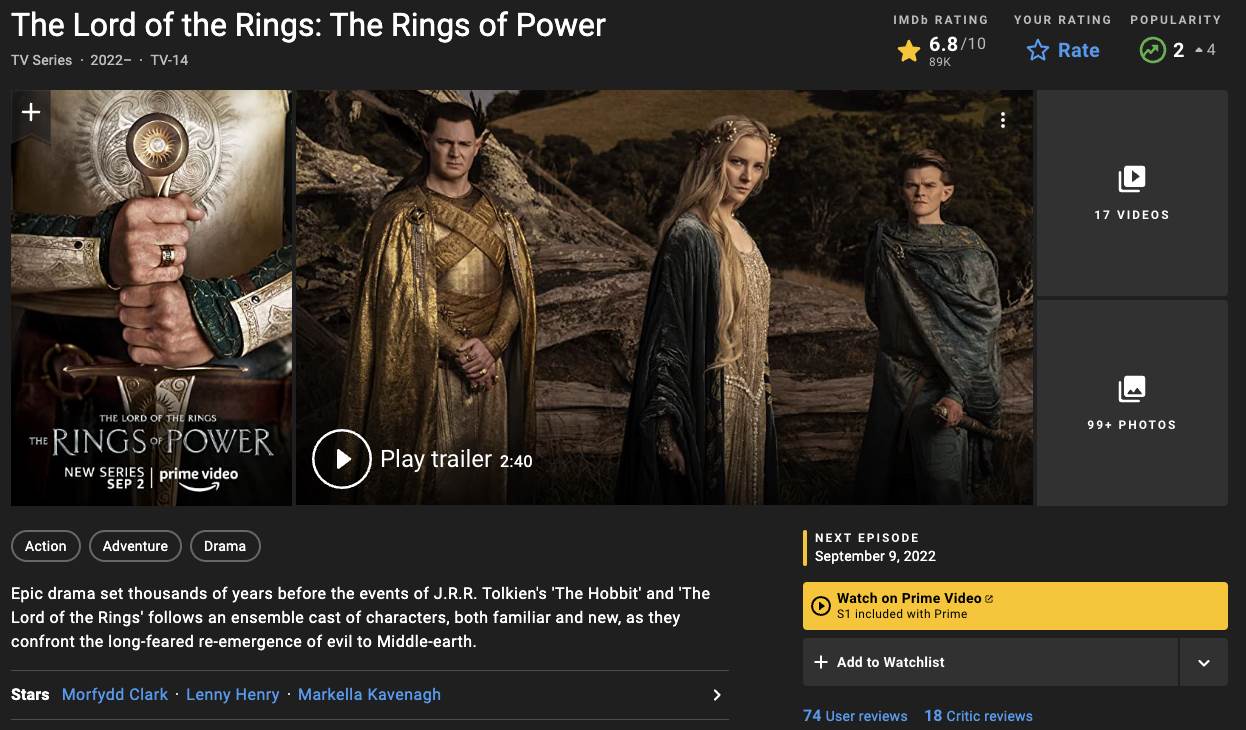
Task: Select the Drama genre chip
Action: tap(225, 546)
